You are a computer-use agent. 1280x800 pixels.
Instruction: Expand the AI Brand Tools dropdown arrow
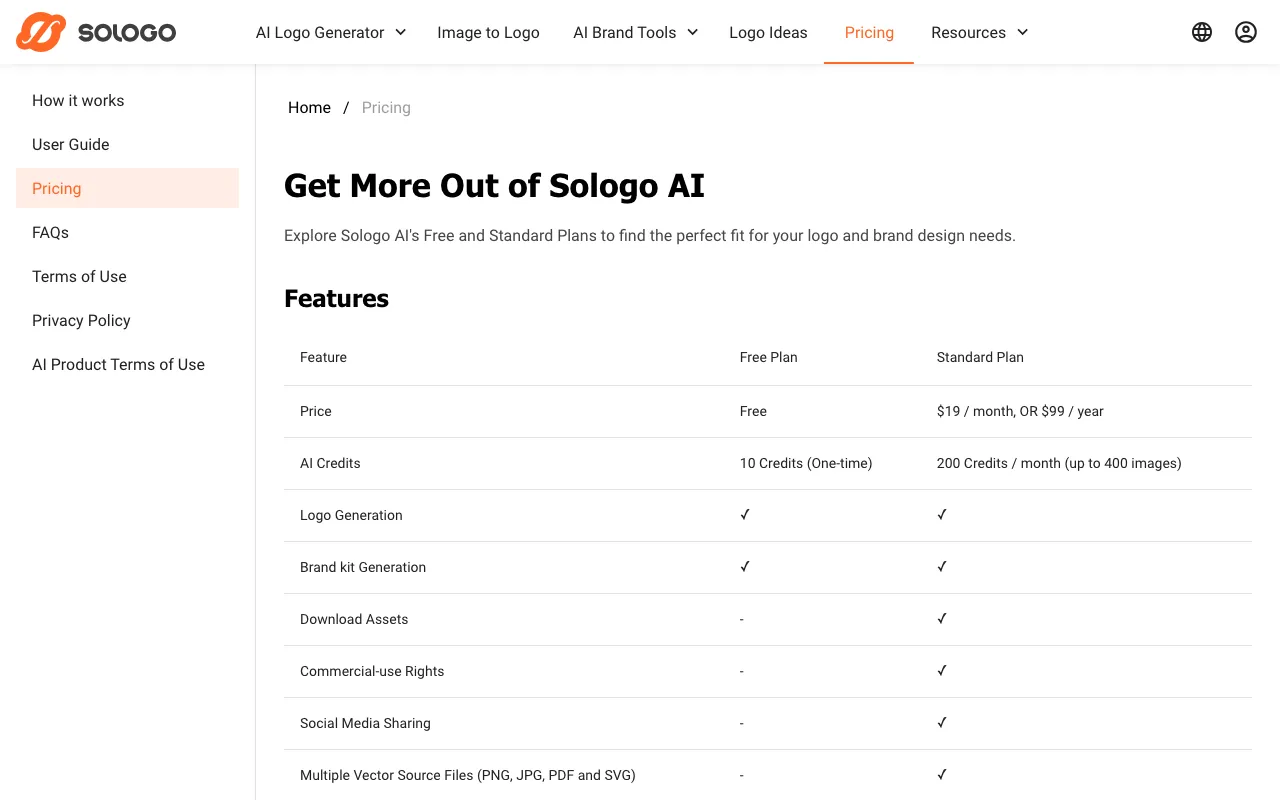tap(692, 32)
